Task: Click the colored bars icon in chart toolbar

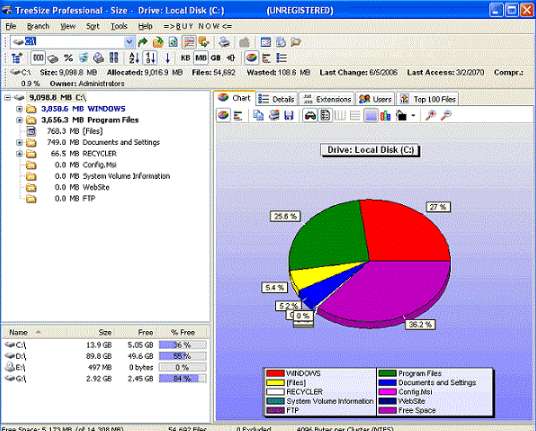Action: [x=385, y=116]
